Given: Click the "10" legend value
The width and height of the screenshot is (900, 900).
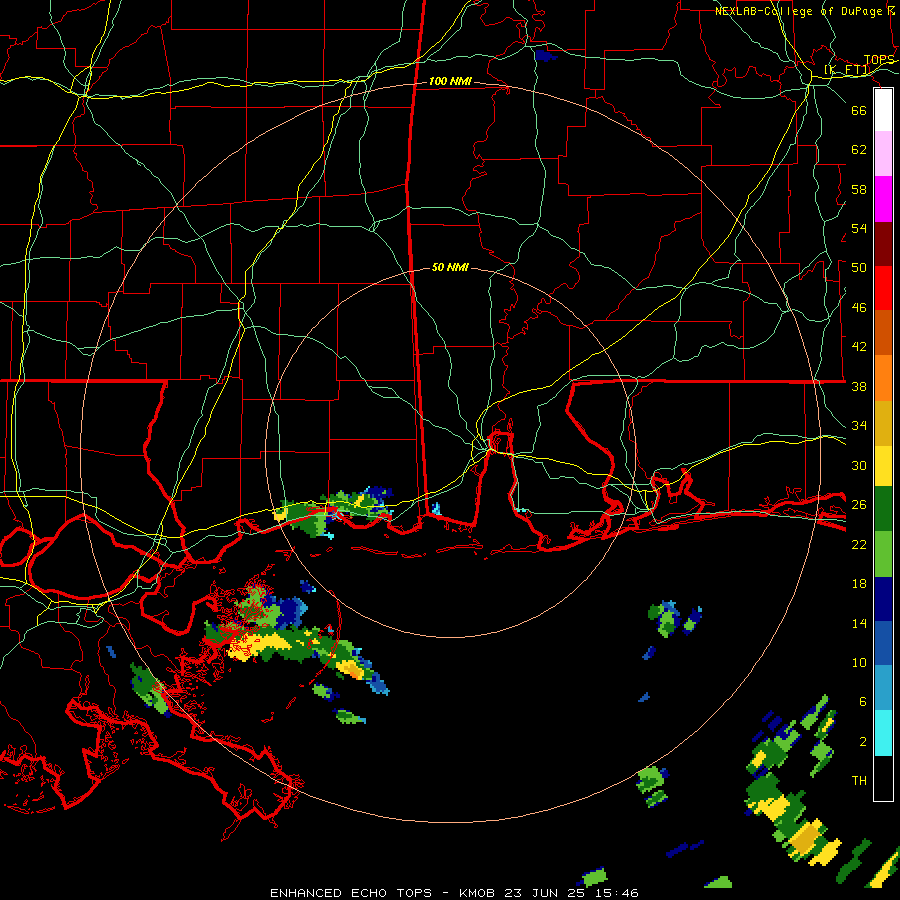Looking at the screenshot, I should (859, 663).
